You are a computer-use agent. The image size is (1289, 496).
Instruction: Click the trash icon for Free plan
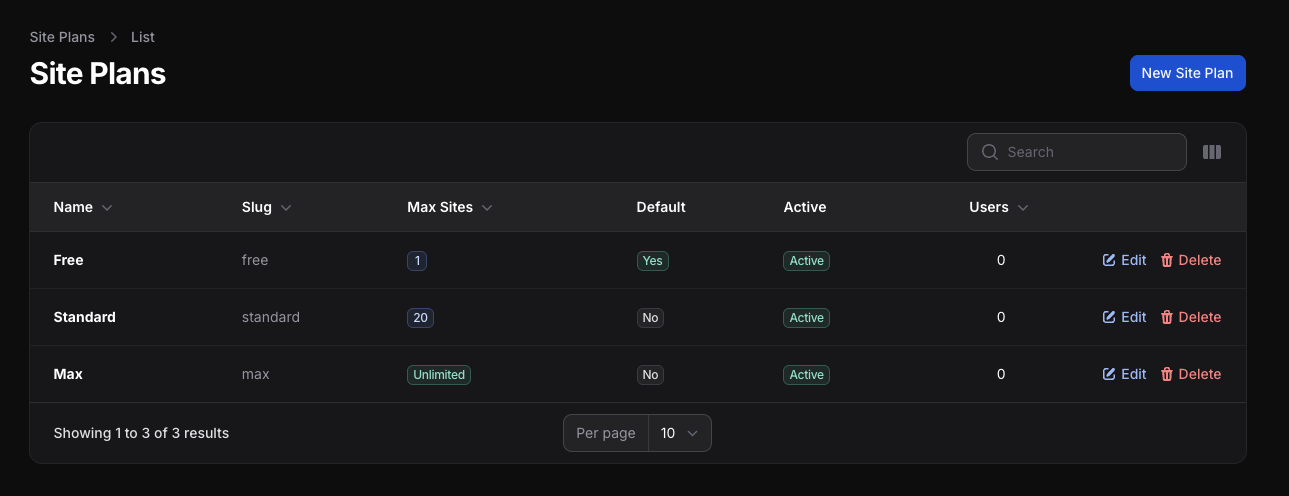pyautogui.click(x=1166, y=260)
